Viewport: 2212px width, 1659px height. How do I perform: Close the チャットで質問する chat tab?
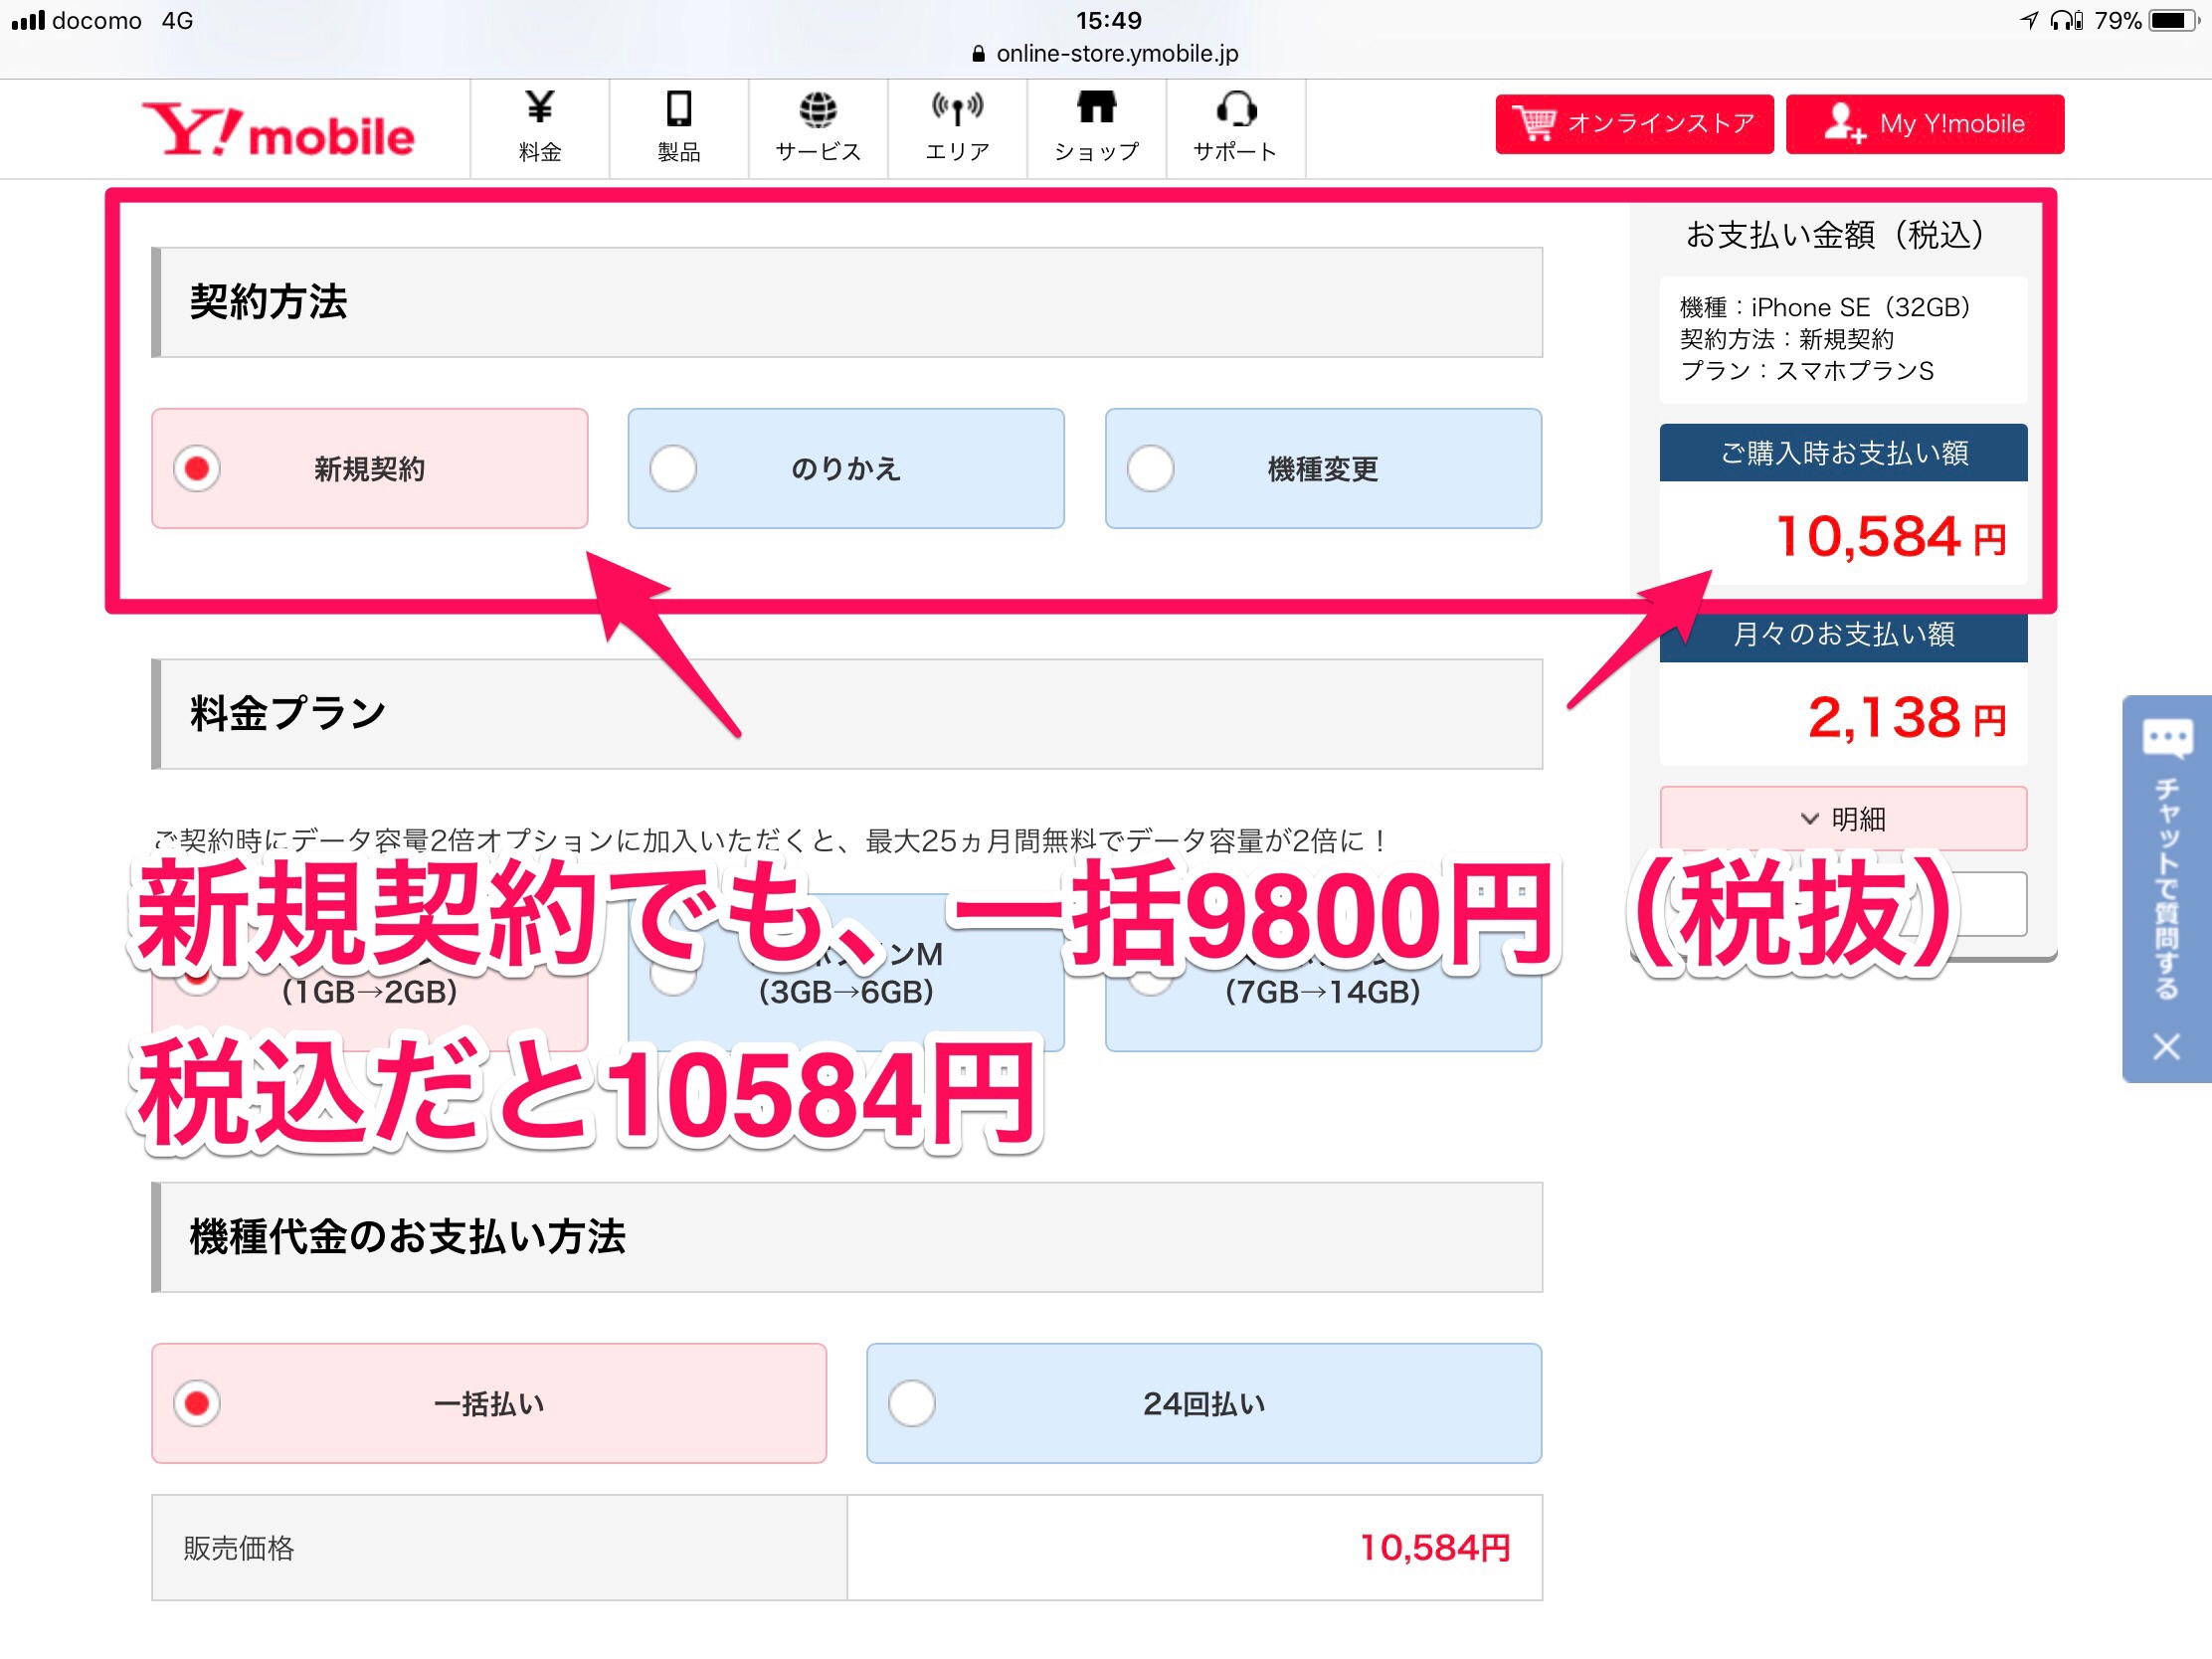pyautogui.click(x=2166, y=1047)
